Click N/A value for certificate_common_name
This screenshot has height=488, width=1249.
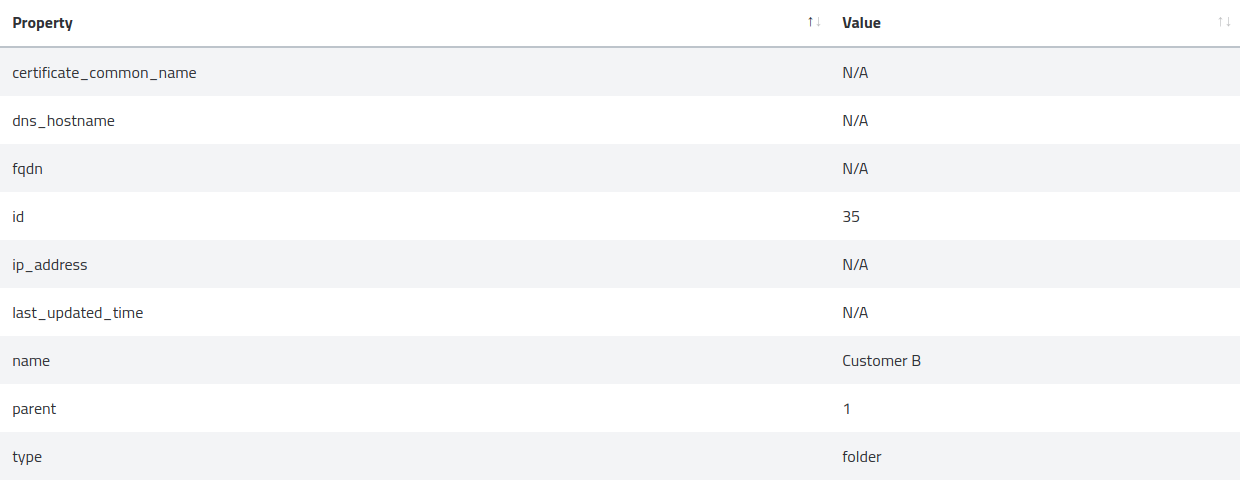[x=855, y=72]
